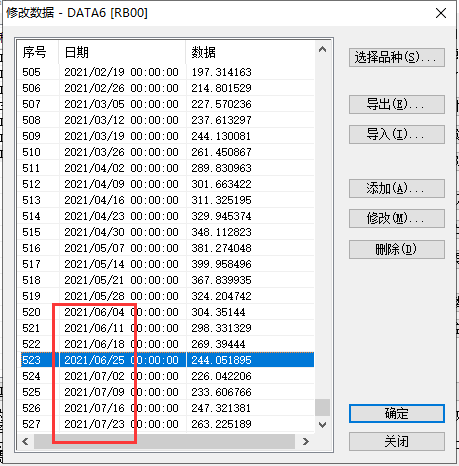Click data value 214.801529
Viewport: 459px width, 466px height.
221,88
